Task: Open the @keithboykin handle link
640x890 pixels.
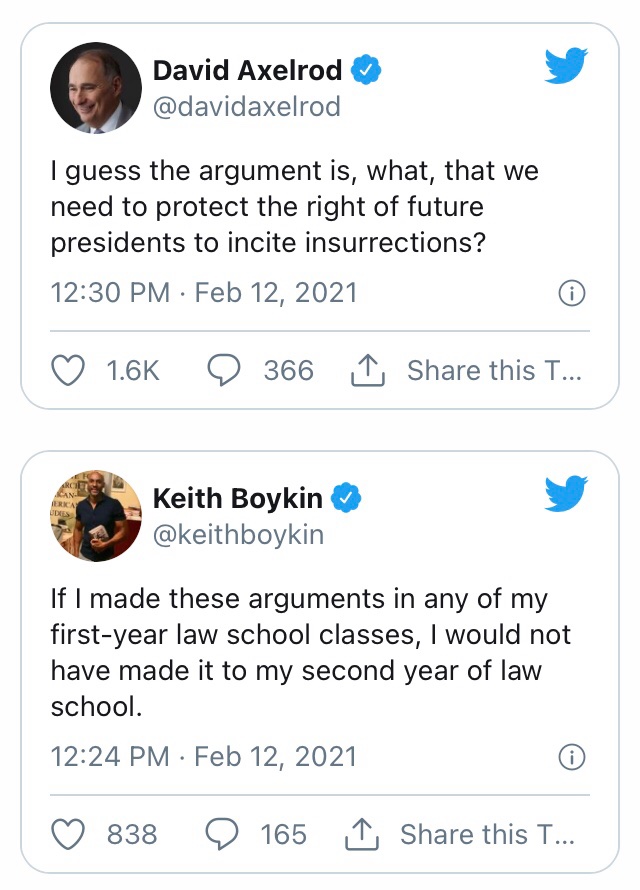Action: pyautogui.click(x=238, y=535)
